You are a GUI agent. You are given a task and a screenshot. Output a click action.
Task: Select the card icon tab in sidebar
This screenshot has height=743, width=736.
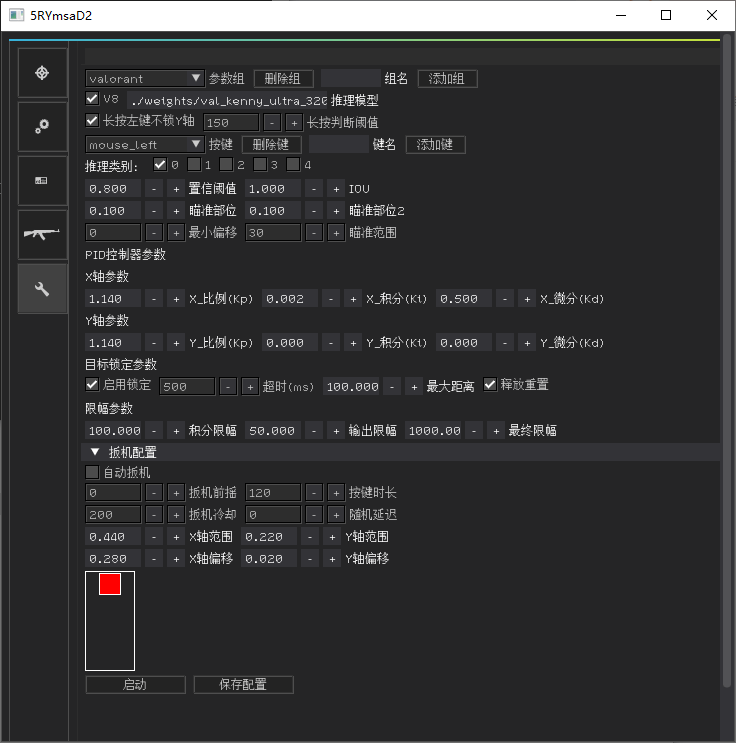tap(42, 181)
